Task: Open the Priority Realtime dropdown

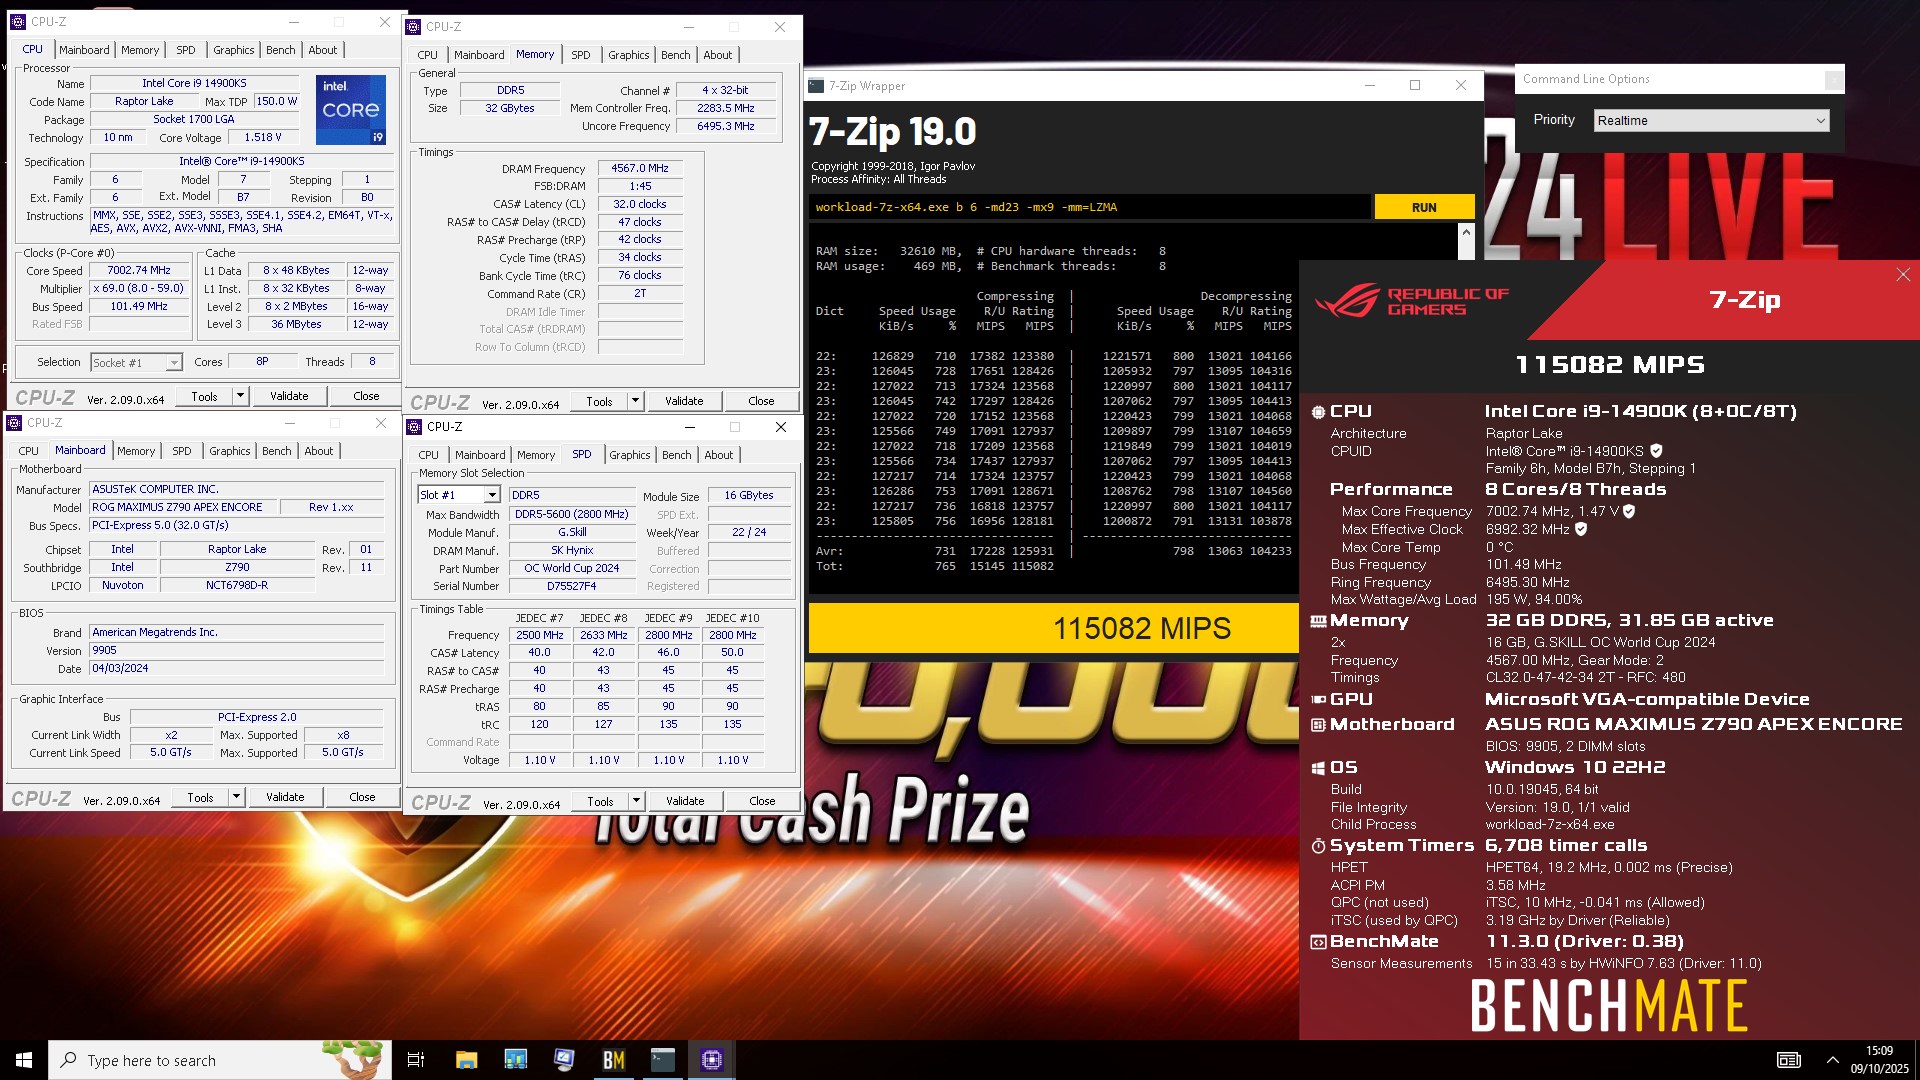Action: 1712,121
